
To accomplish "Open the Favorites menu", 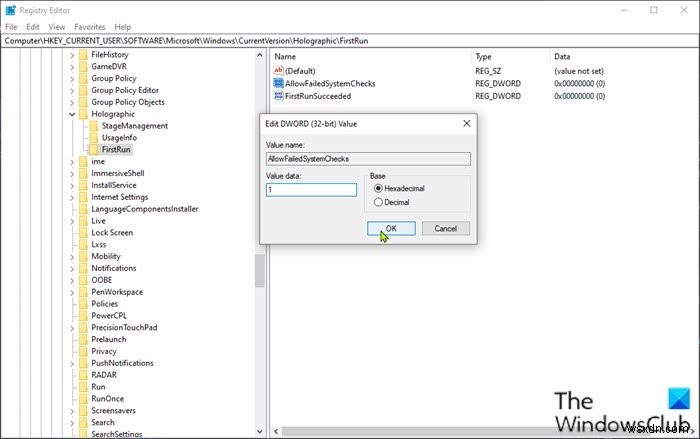I will tap(90, 27).
